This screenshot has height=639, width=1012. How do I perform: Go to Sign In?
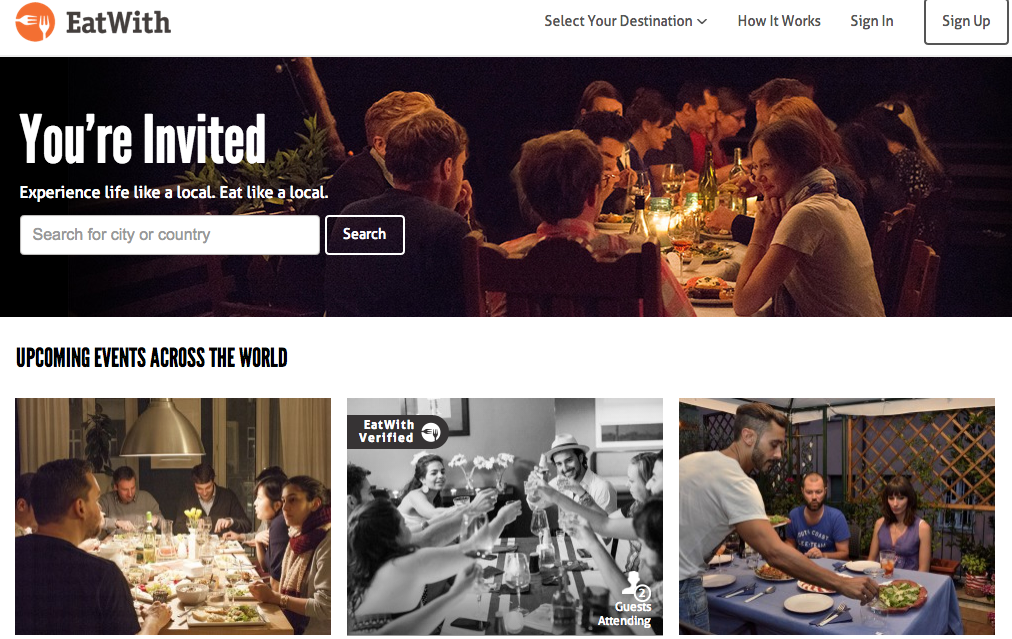(871, 21)
